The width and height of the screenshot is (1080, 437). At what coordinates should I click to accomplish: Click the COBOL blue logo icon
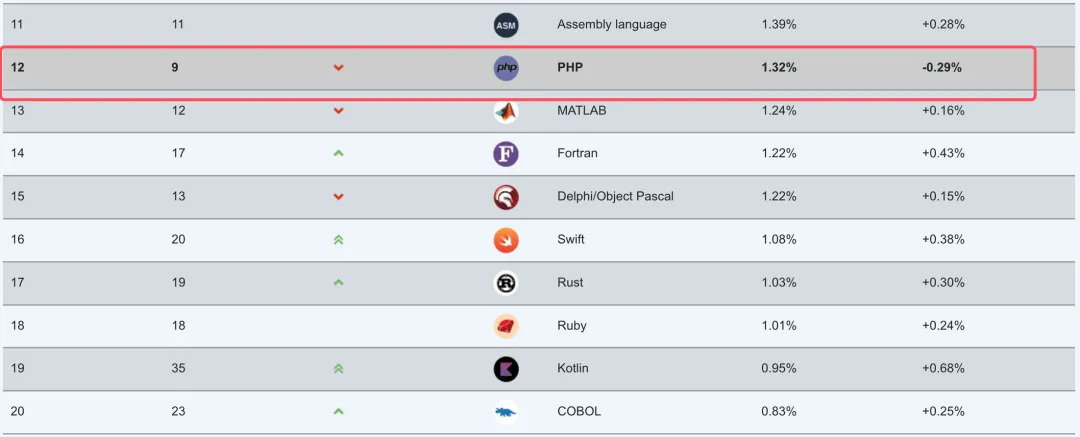(x=506, y=412)
